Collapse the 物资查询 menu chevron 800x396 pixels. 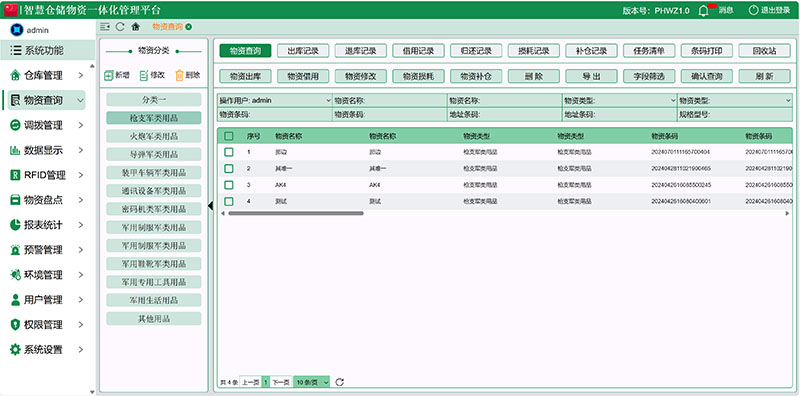click(x=81, y=101)
